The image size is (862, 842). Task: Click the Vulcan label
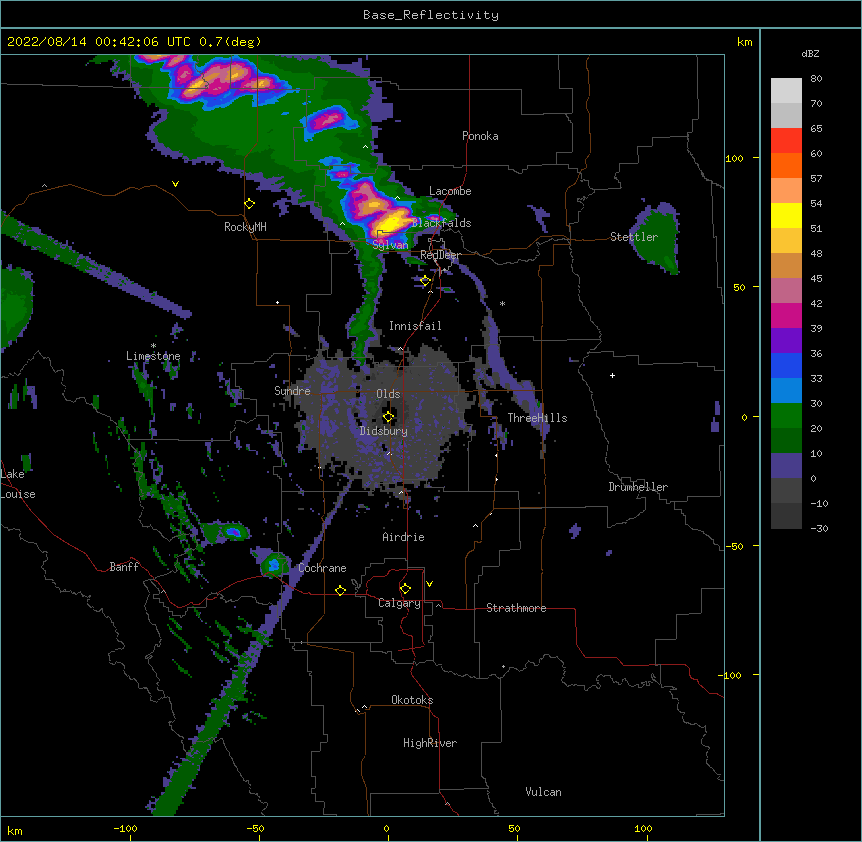[543, 792]
